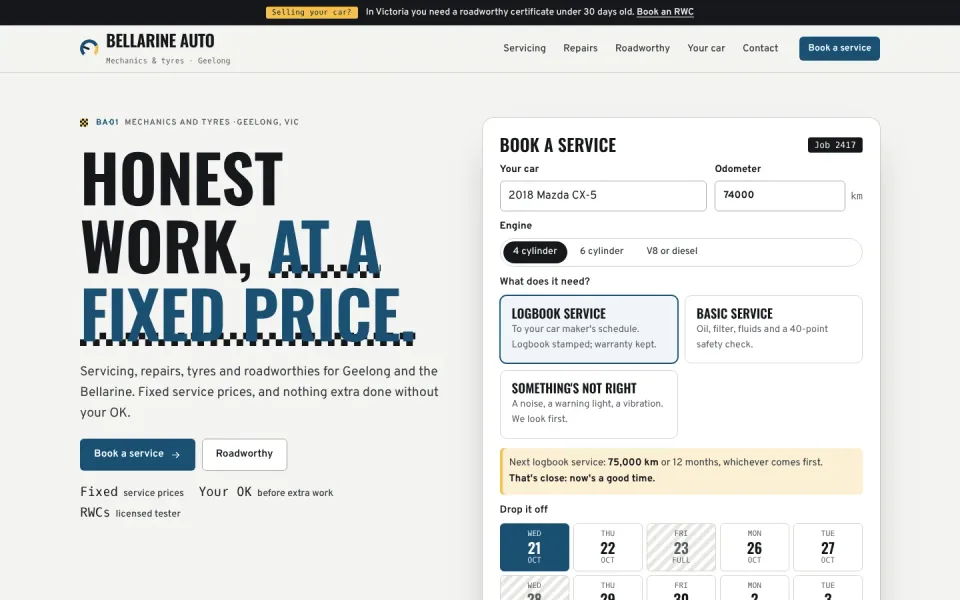The image size is (960, 600).
Task: Click the What does it need? label
Action: coord(545,282)
